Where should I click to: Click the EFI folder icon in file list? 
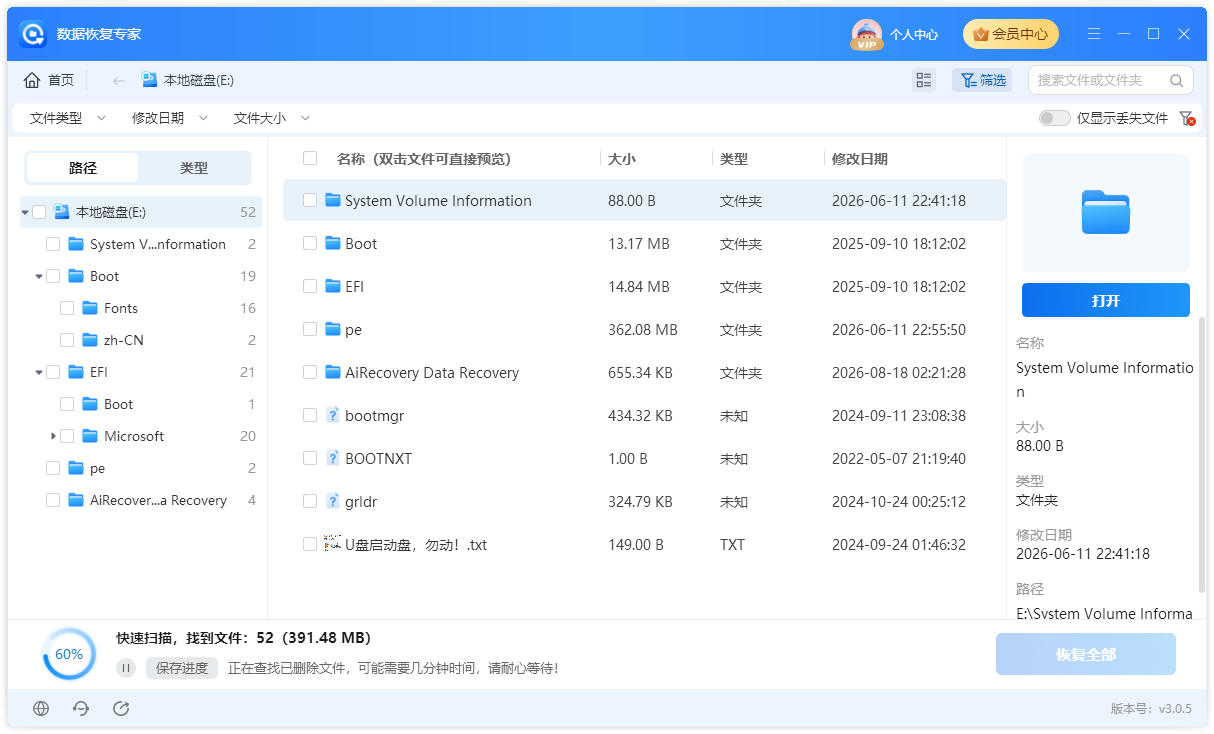(333, 286)
